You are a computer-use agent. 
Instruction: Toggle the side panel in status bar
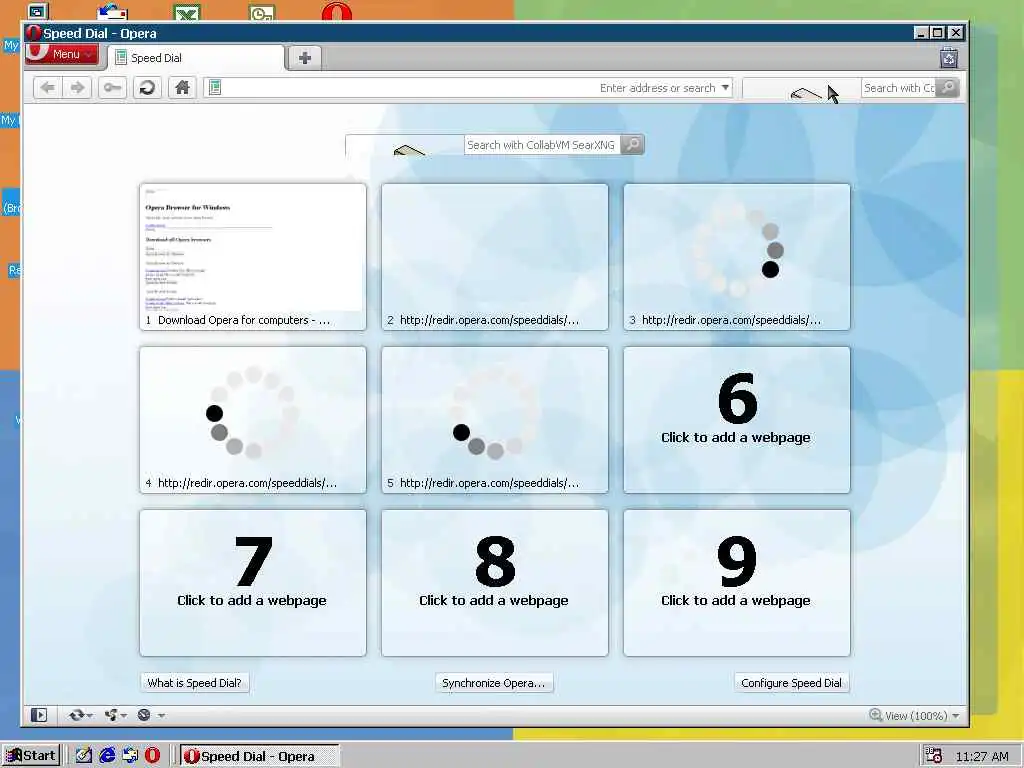pyautogui.click(x=39, y=715)
